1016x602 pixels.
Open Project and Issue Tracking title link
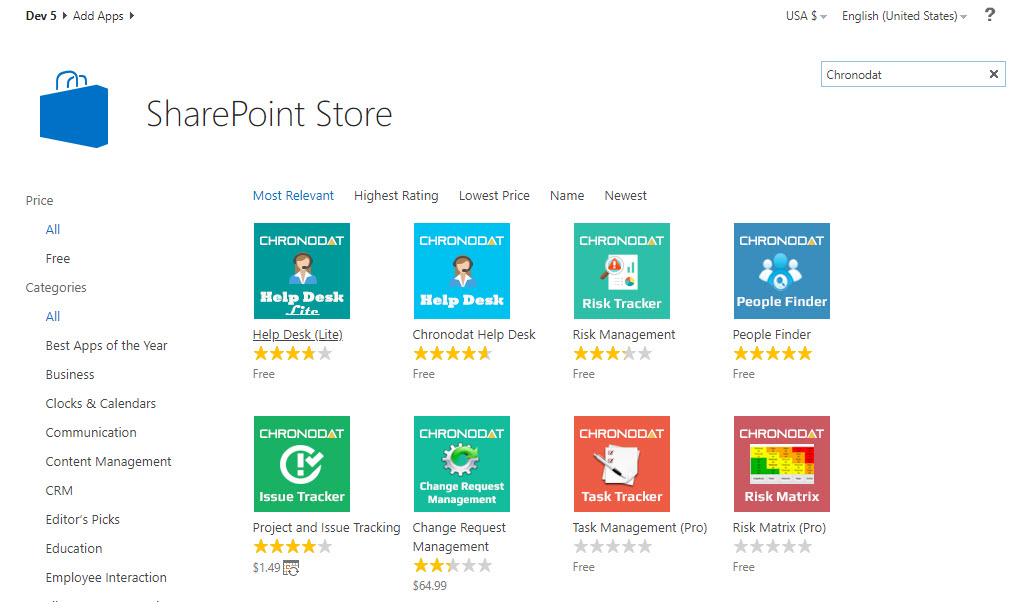pos(326,527)
